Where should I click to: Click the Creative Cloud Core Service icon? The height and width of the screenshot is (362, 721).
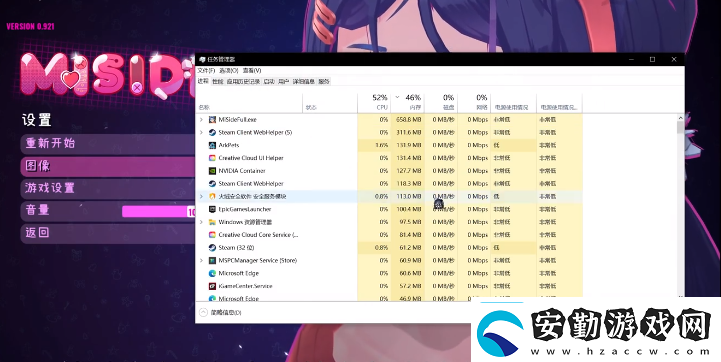(x=212, y=235)
